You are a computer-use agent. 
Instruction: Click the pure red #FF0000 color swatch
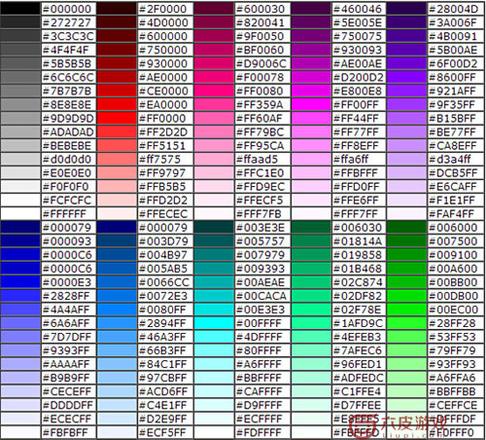click(116, 118)
